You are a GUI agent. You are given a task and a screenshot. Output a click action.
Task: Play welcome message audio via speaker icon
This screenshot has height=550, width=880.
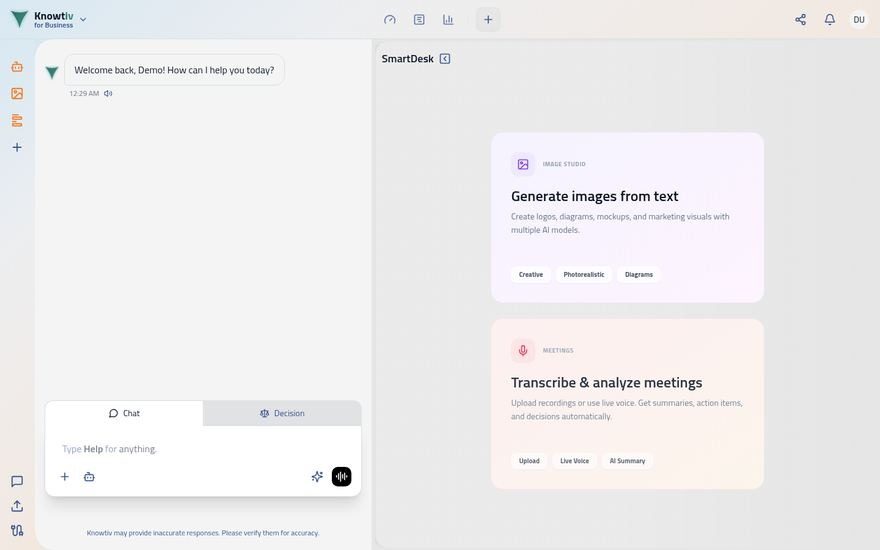(x=108, y=94)
